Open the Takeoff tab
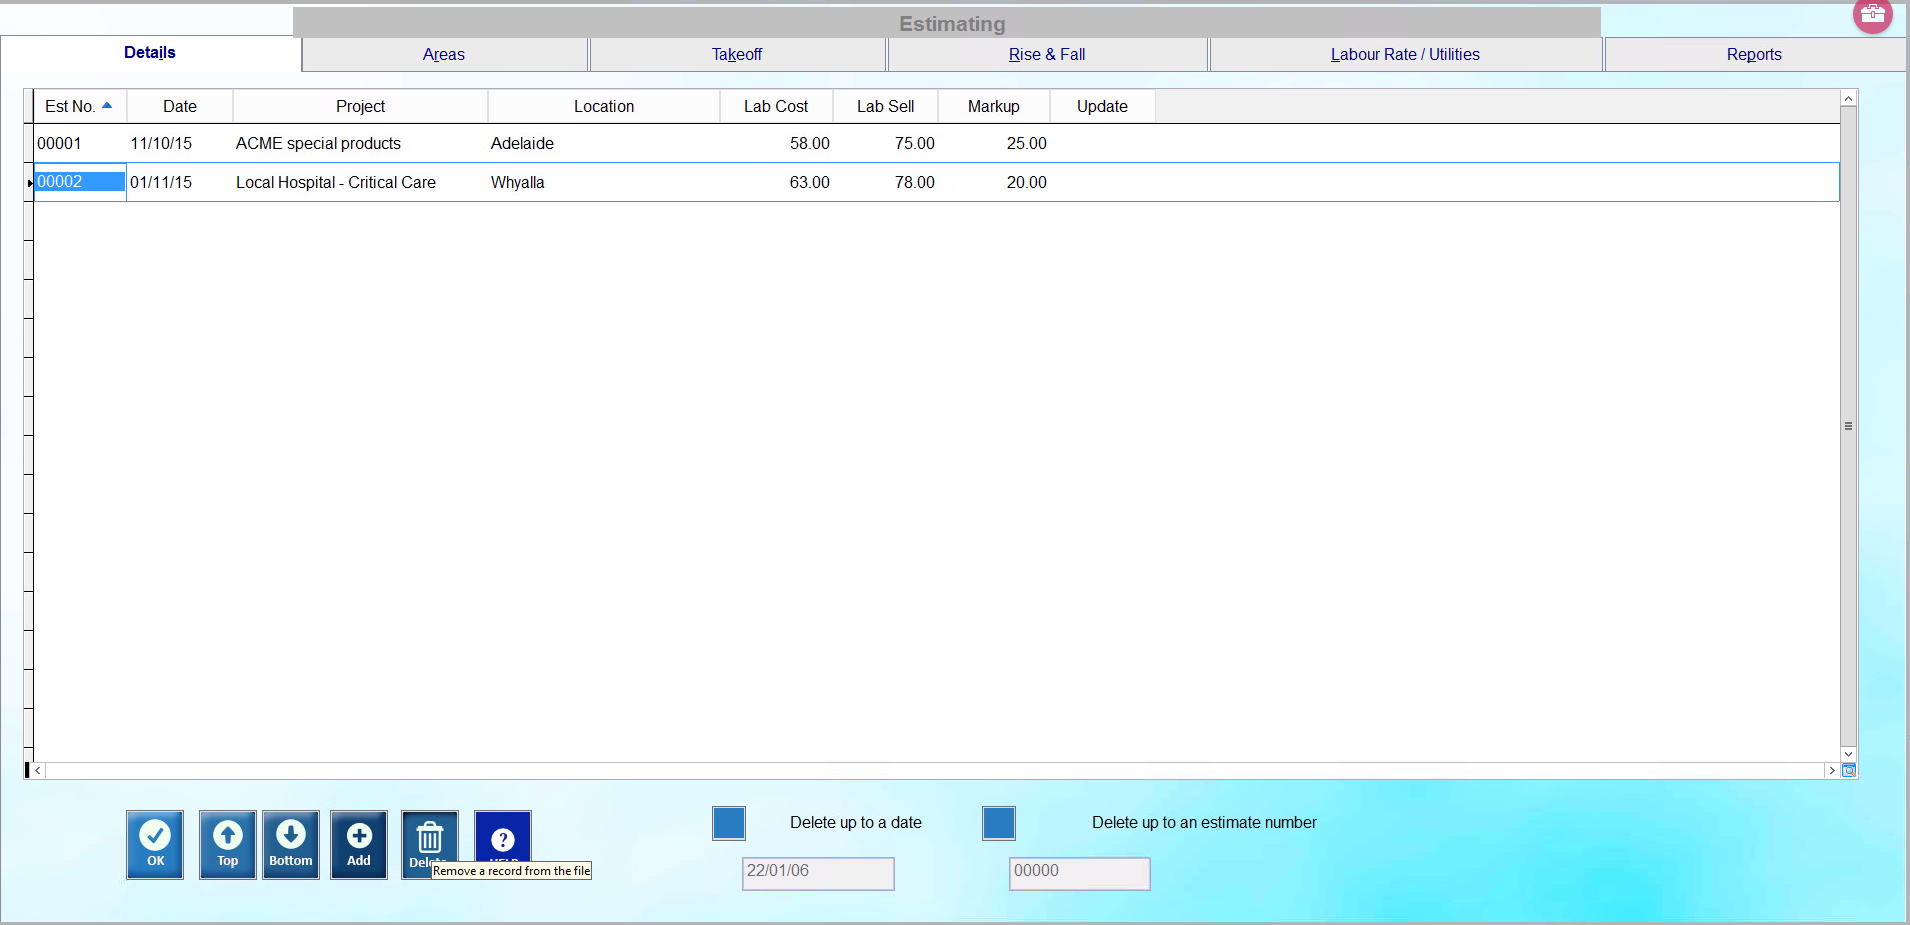This screenshot has width=1910, height=925. click(737, 55)
